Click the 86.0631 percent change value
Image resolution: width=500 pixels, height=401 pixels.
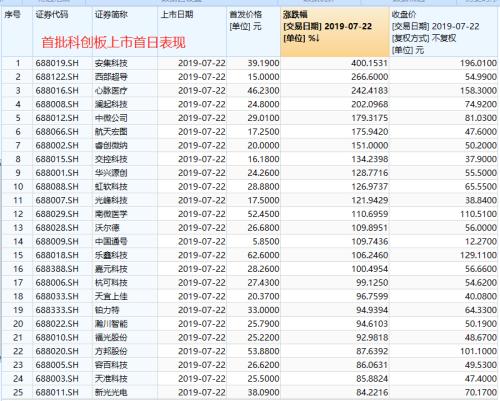372,365
